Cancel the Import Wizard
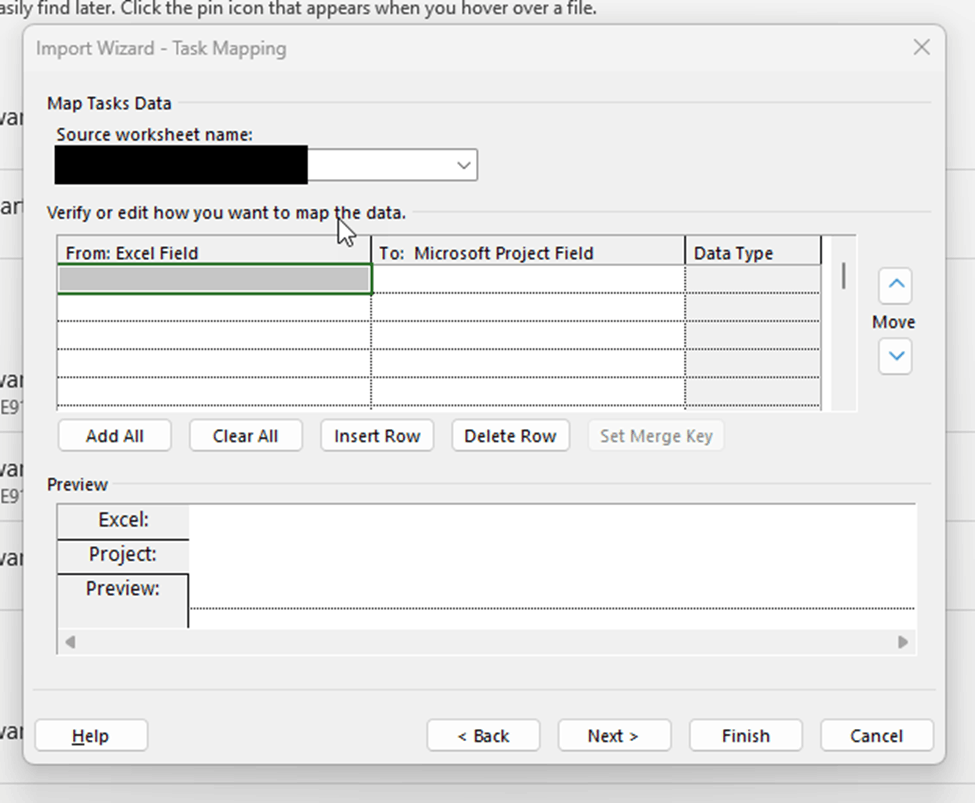The image size is (975, 803). pos(877,735)
